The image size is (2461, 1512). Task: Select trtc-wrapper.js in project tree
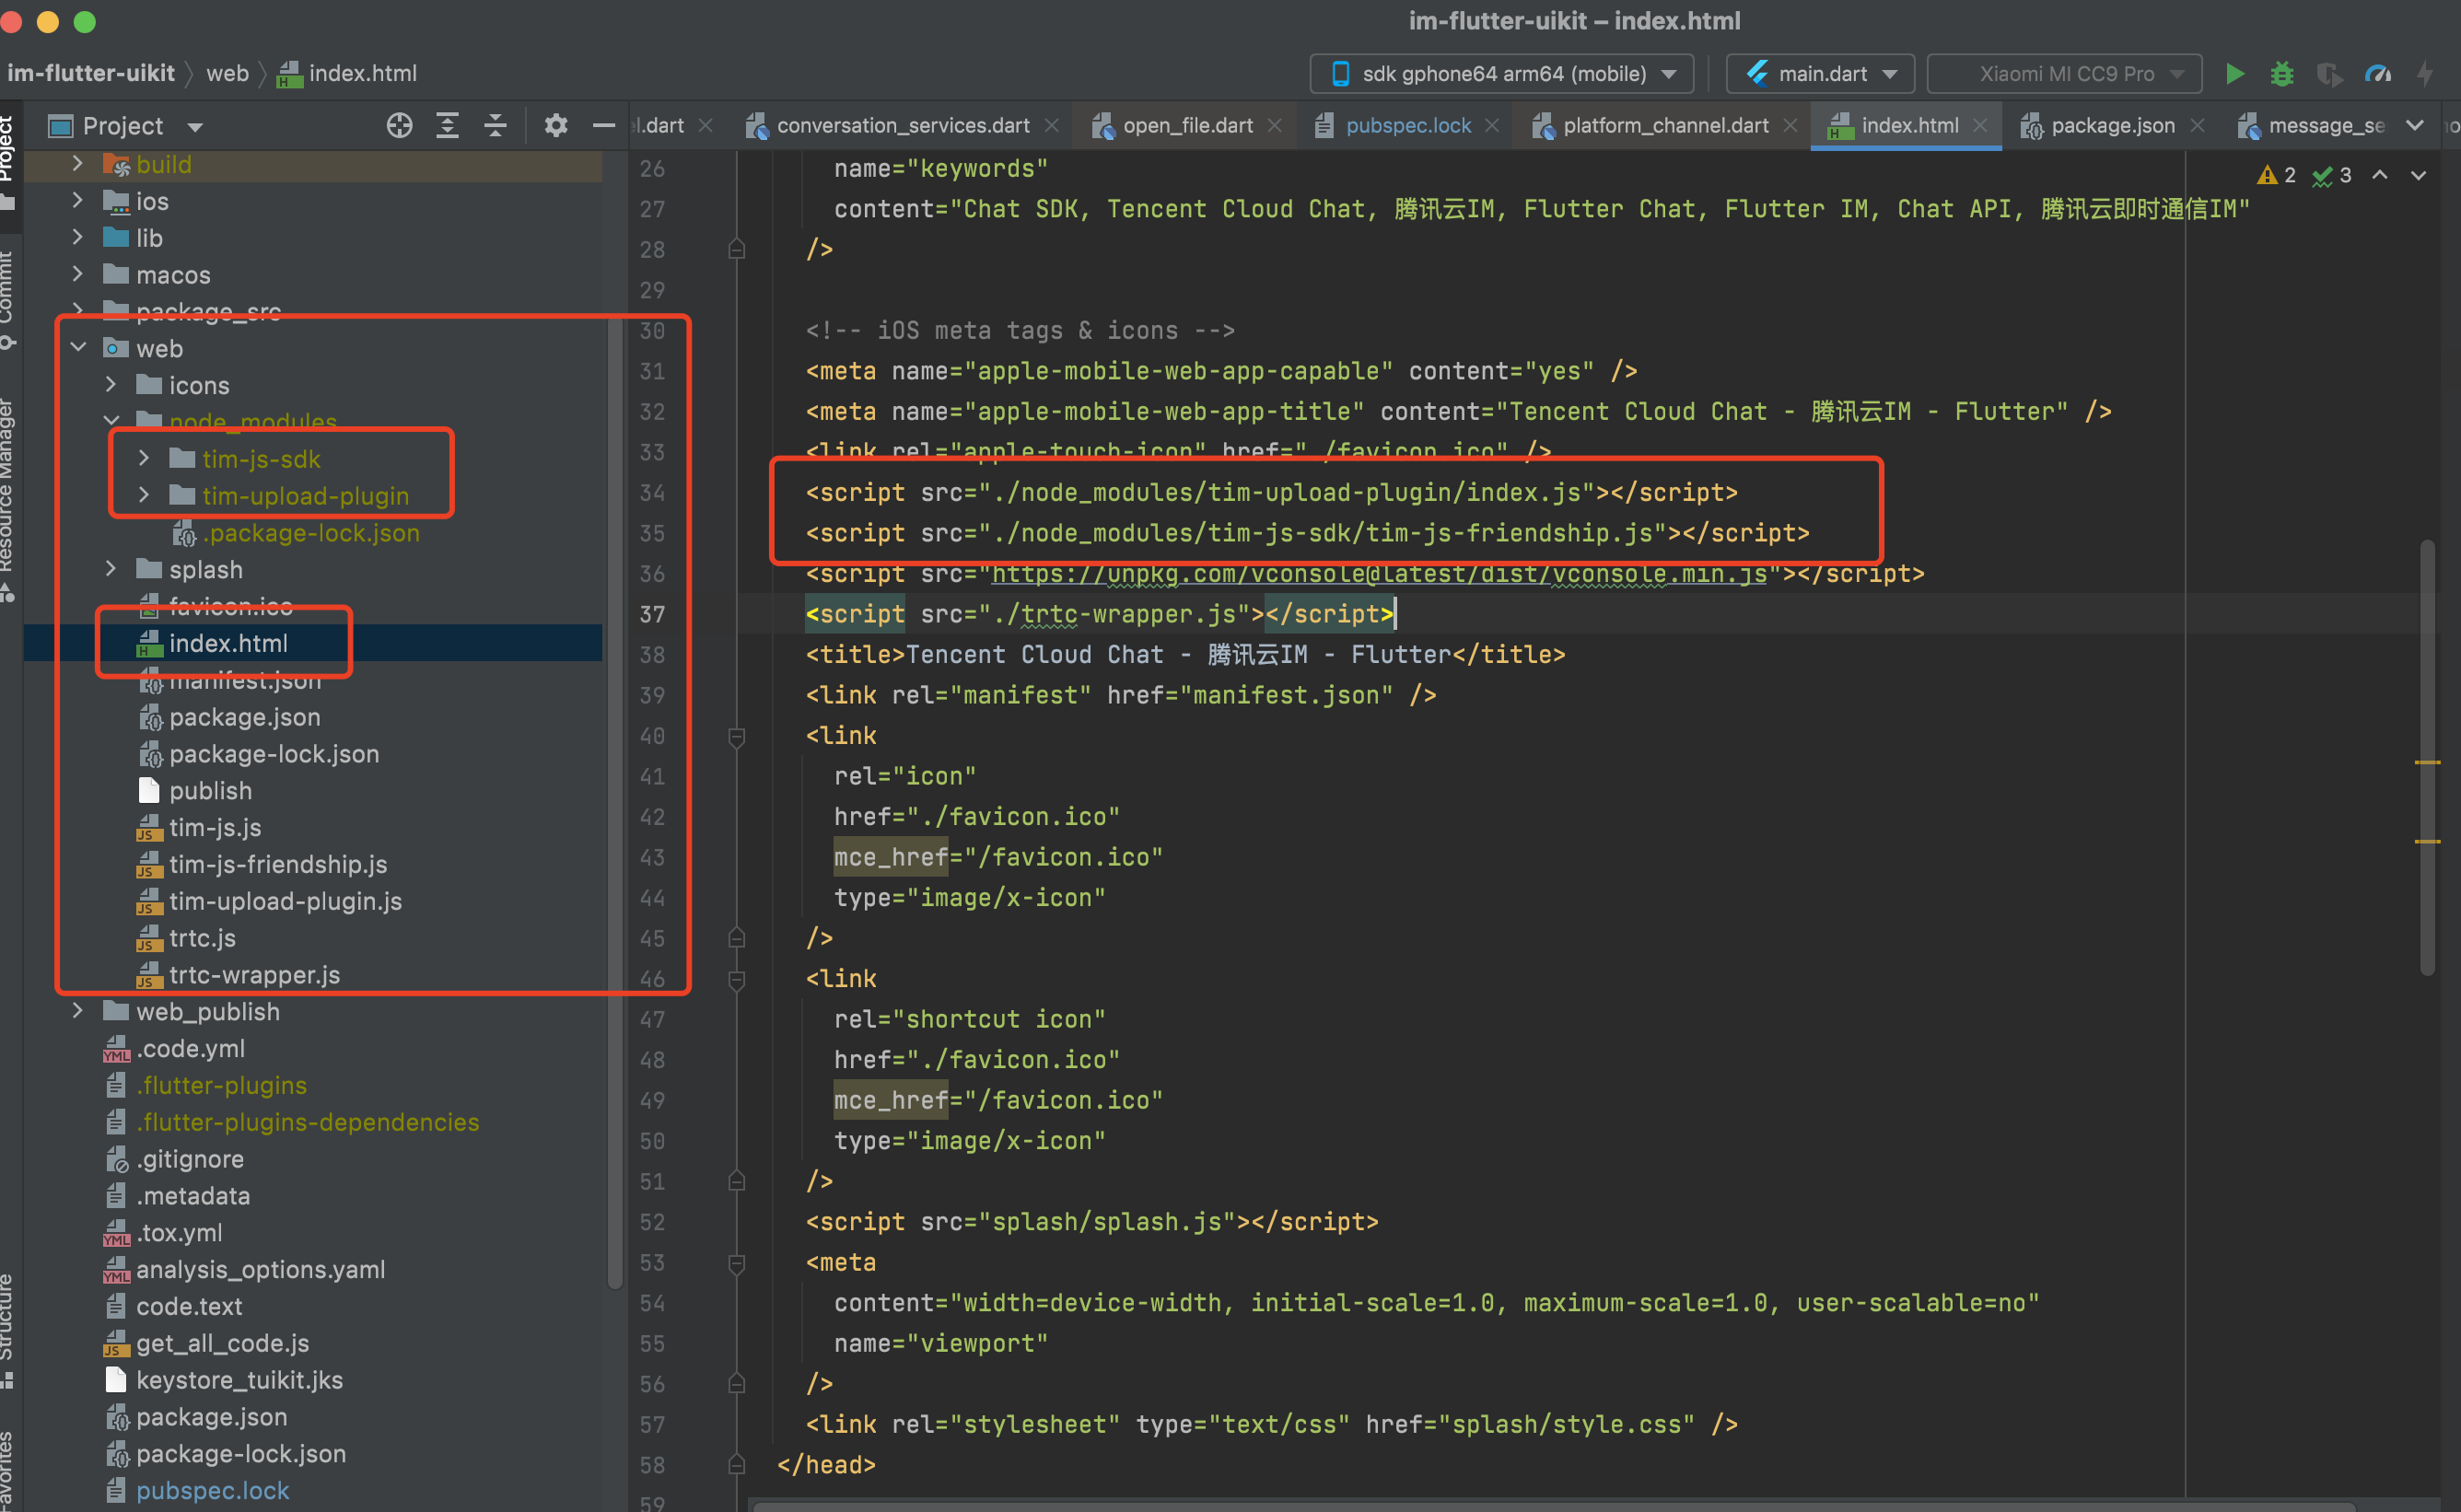pyautogui.click(x=254, y=975)
